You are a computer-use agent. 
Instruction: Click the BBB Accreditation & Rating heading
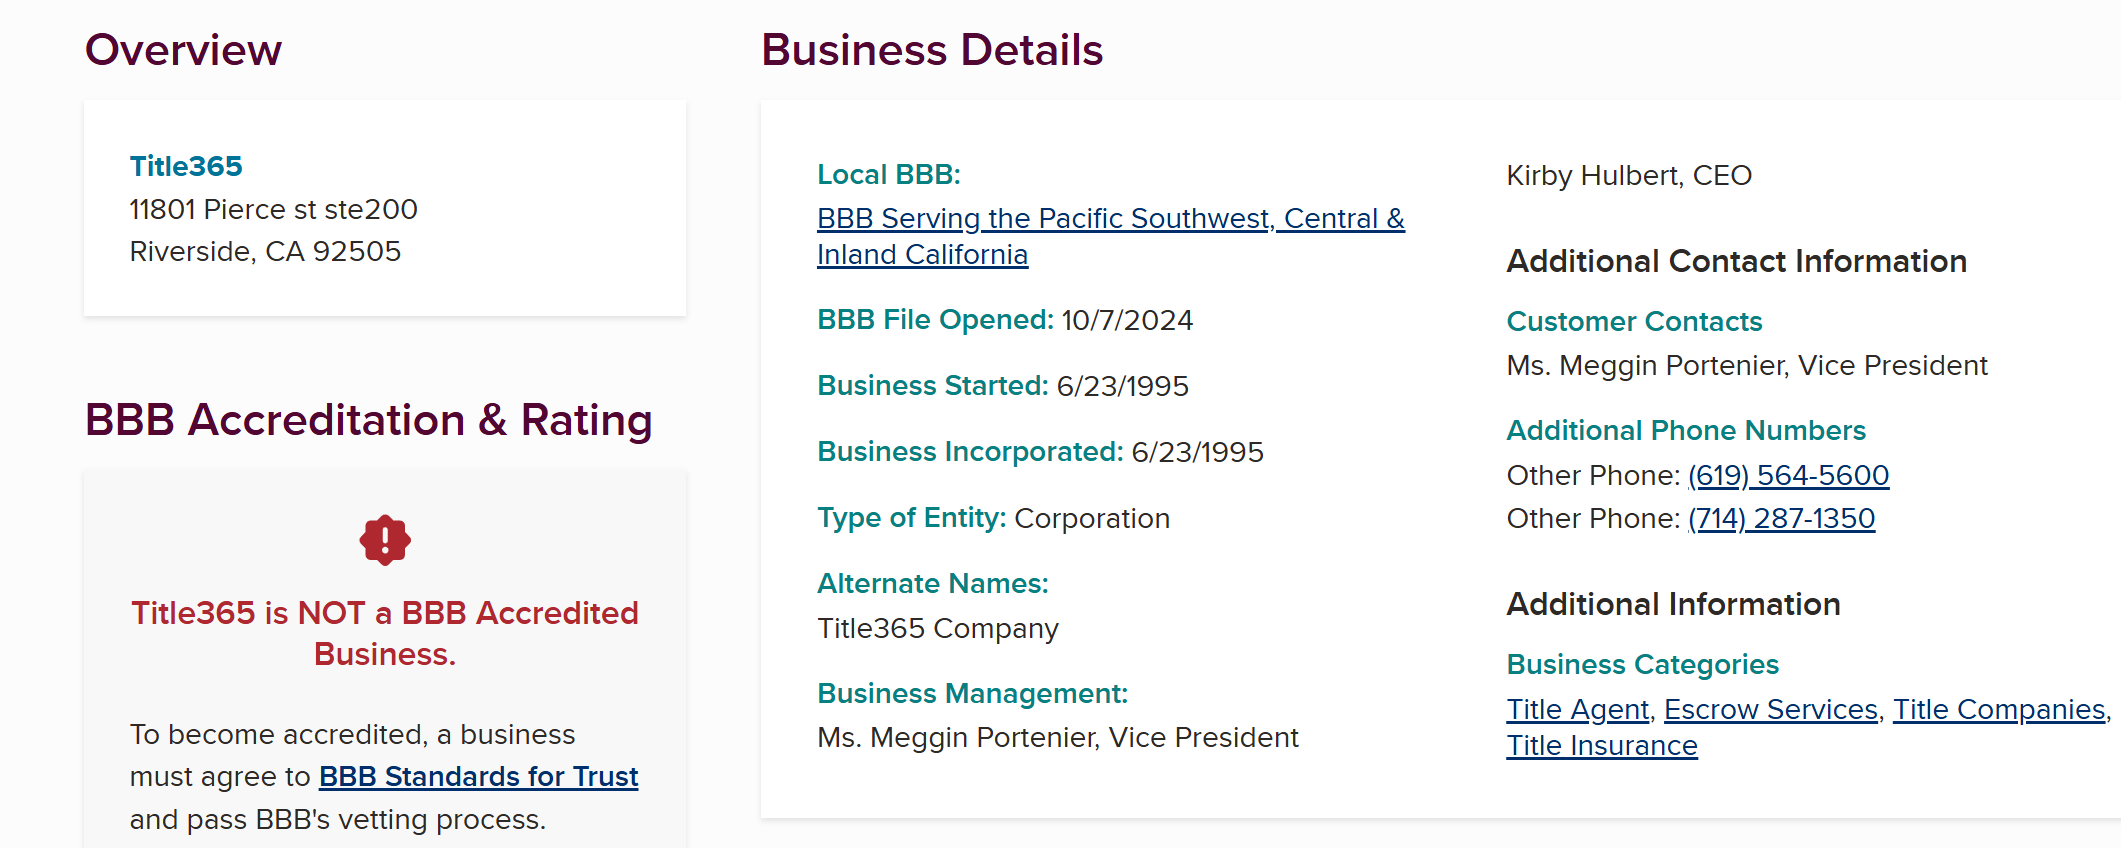(x=368, y=420)
